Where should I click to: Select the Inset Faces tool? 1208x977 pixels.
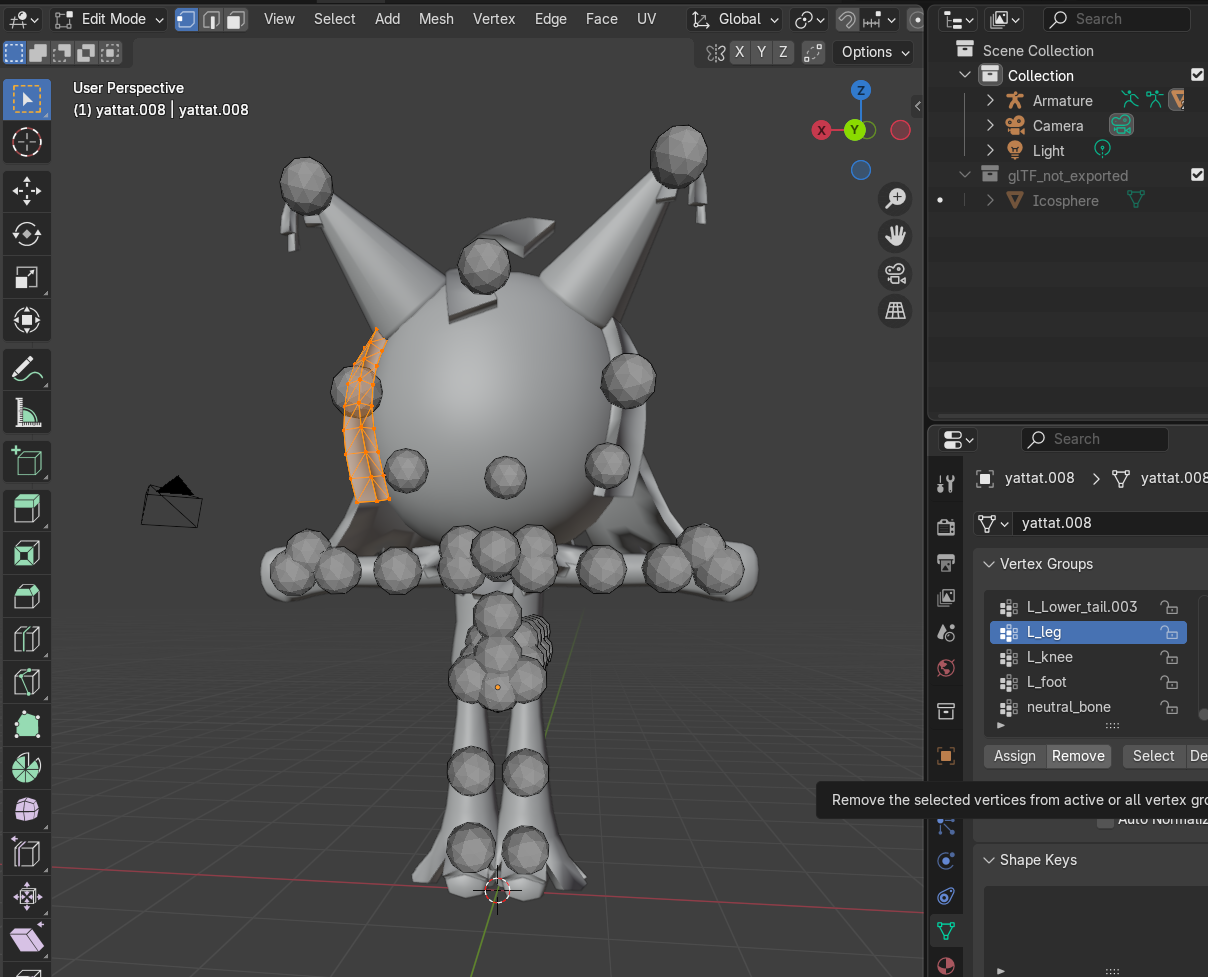tap(27, 553)
